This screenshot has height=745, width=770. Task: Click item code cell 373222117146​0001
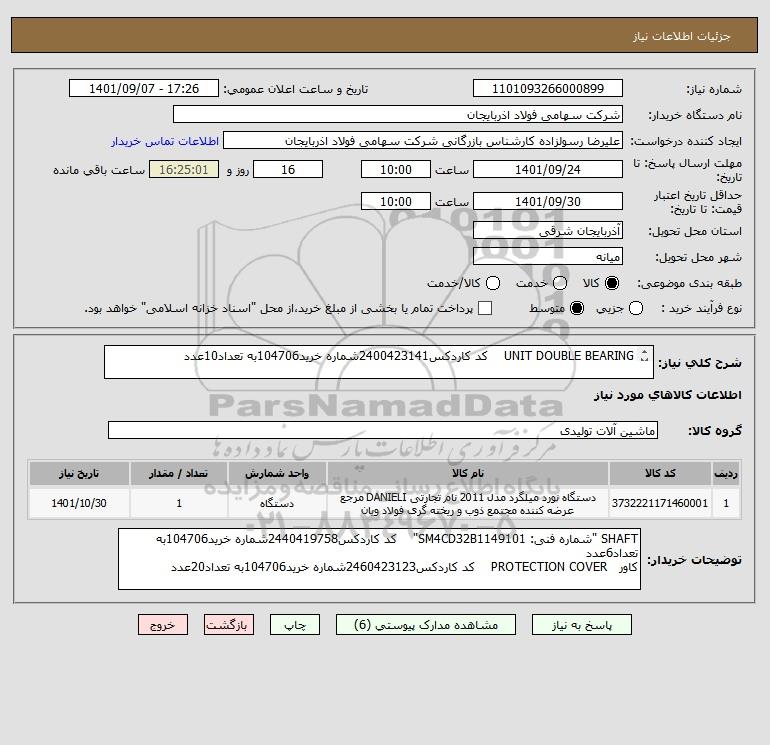(x=660, y=503)
